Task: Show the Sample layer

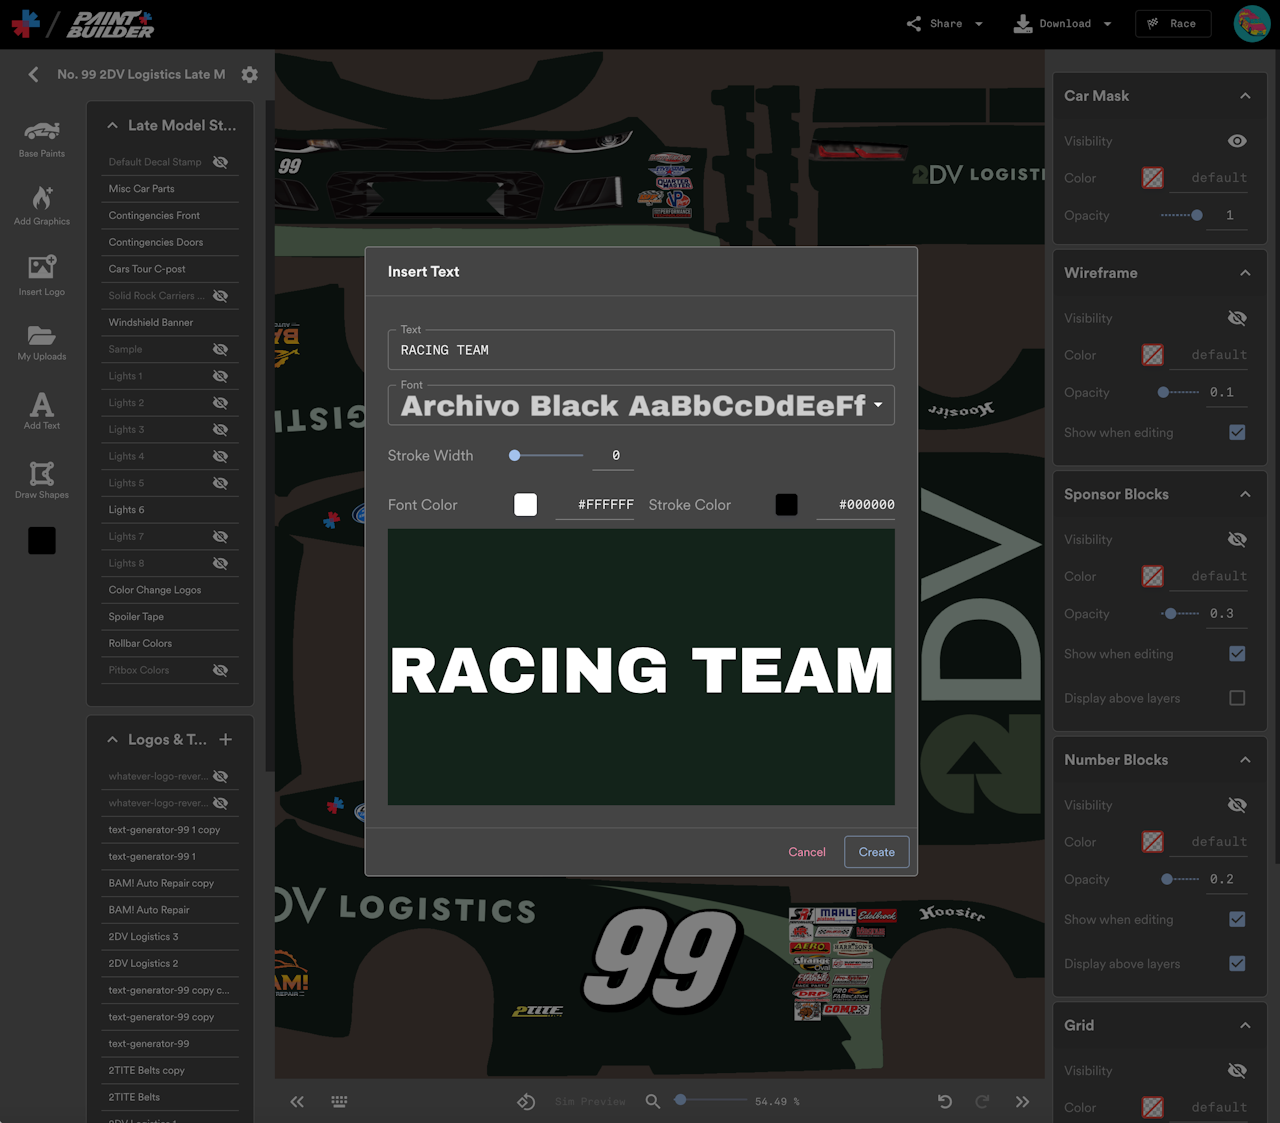Action: 221,349
